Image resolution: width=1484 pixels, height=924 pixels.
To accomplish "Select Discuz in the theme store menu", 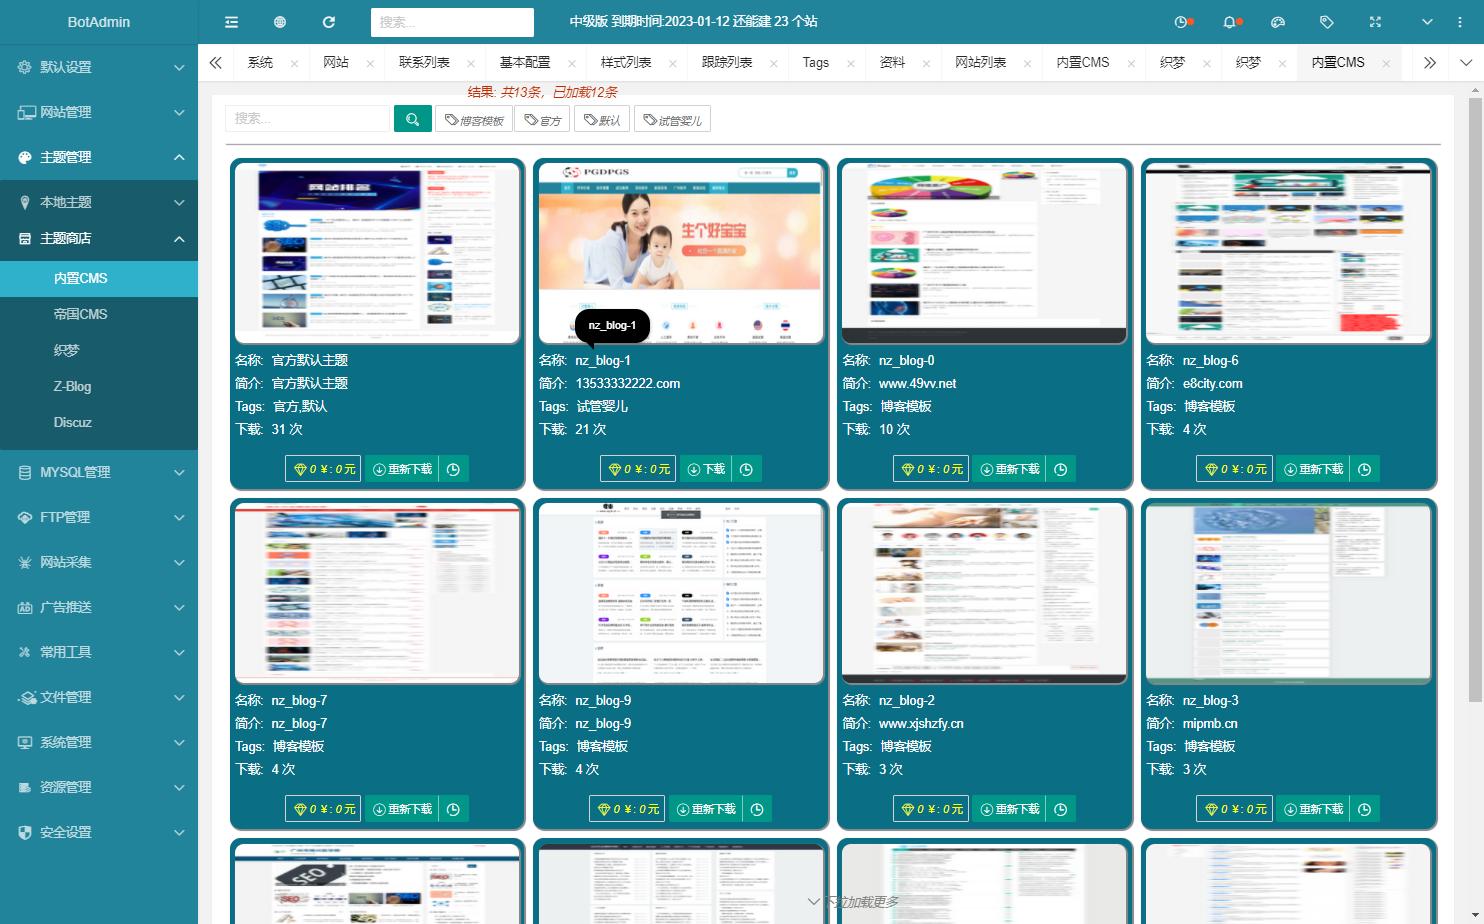I will [99, 422].
